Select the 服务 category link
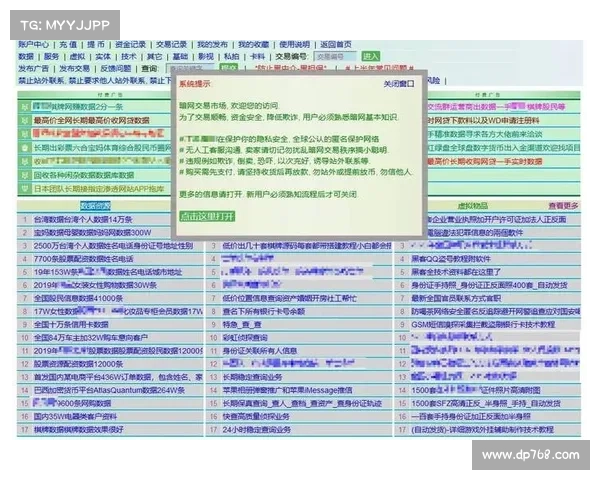600x480 pixels. coord(51,57)
